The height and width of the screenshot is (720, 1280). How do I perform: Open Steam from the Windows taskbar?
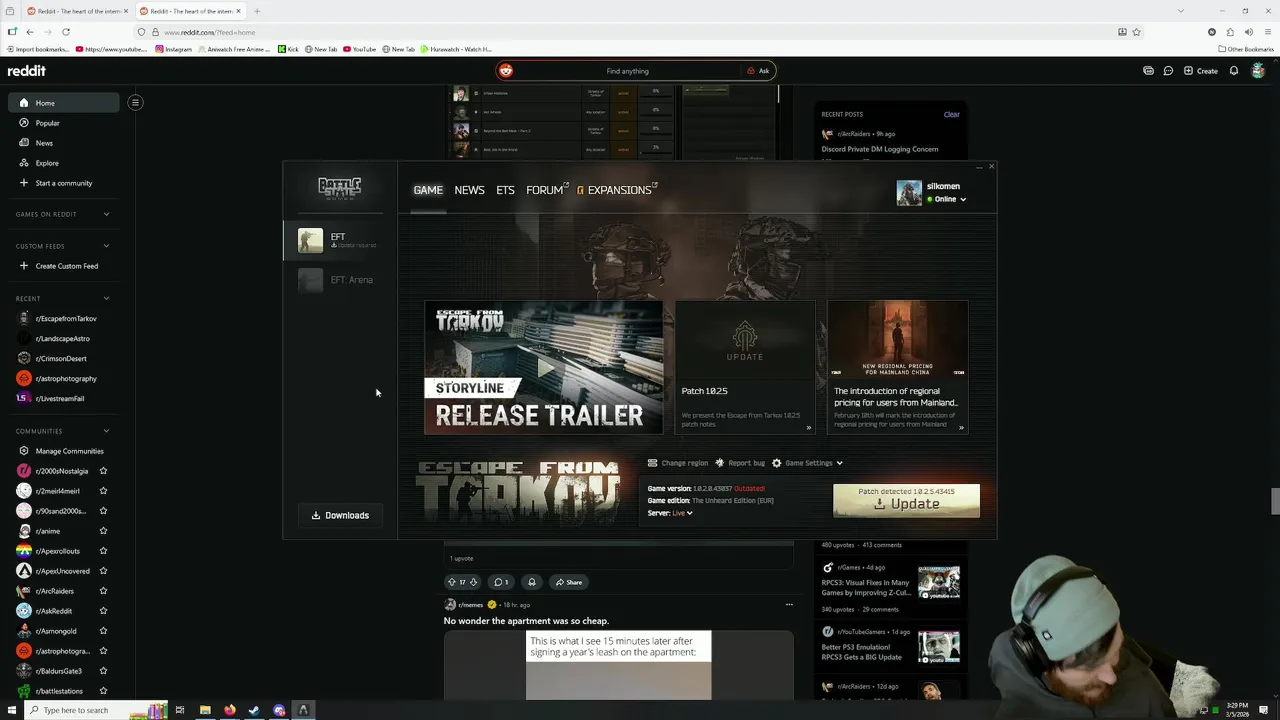click(x=254, y=710)
